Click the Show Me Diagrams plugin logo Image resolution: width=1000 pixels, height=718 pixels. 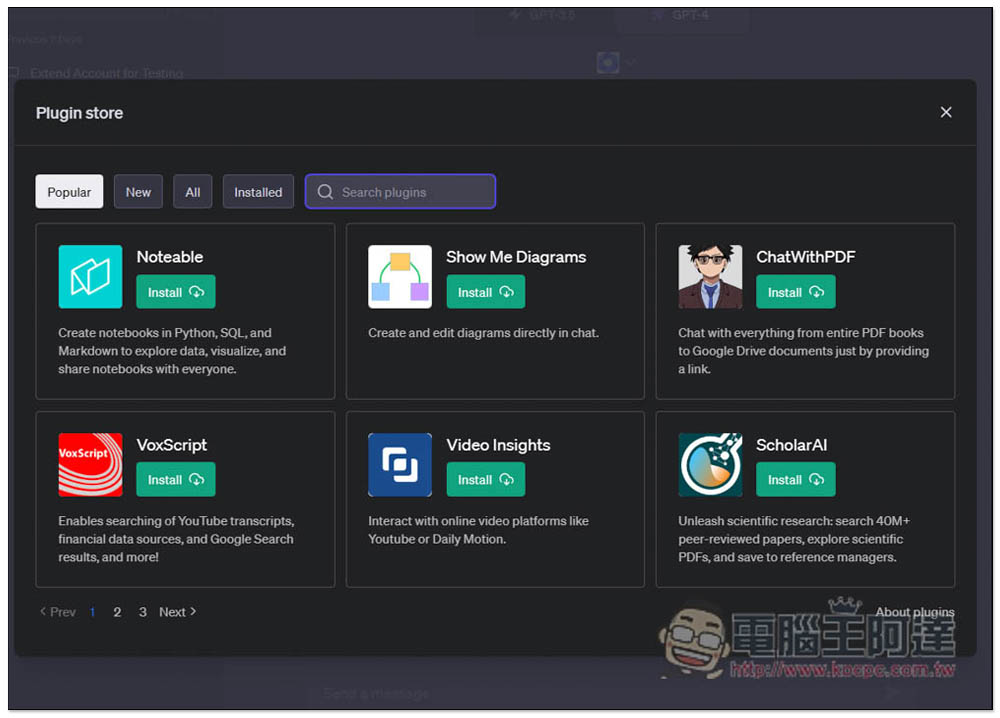pyautogui.click(x=400, y=277)
